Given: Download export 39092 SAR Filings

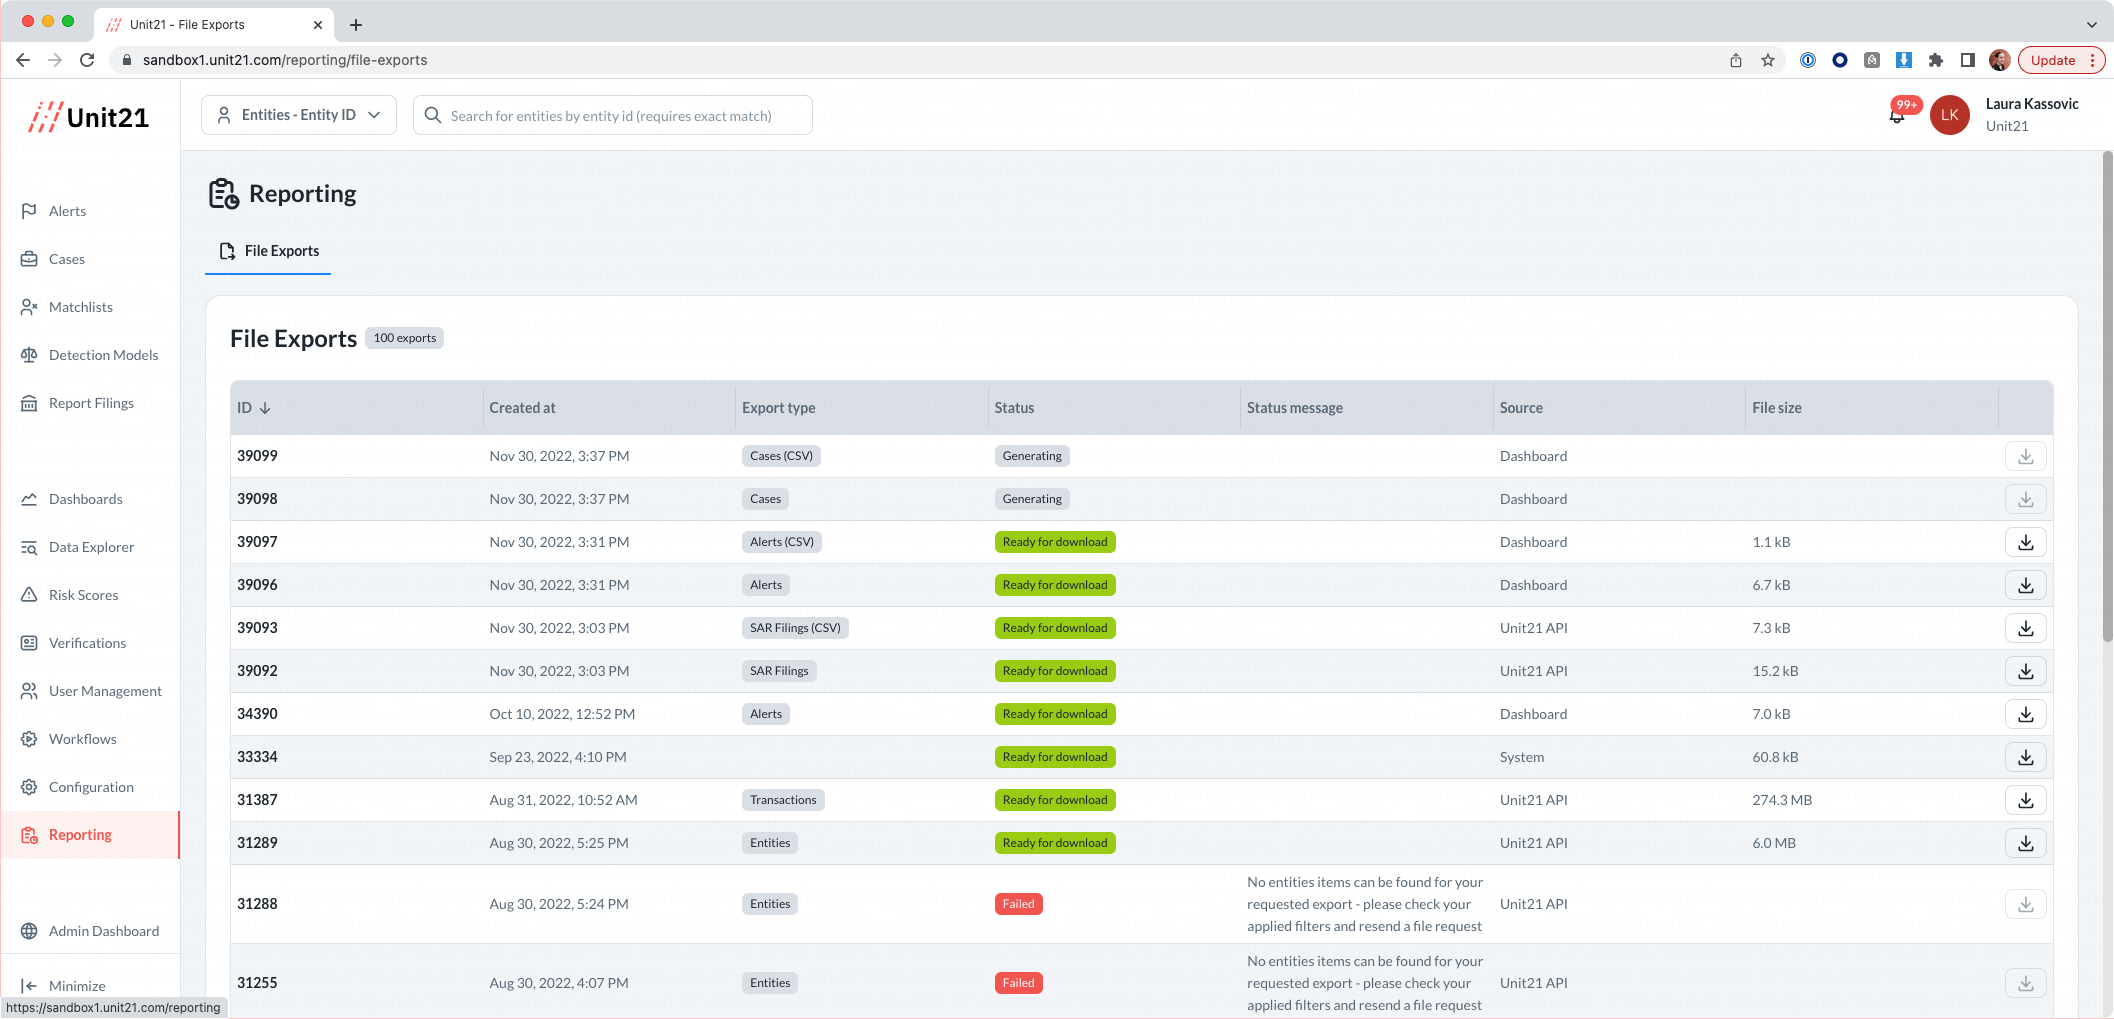Looking at the screenshot, I should coord(2025,671).
